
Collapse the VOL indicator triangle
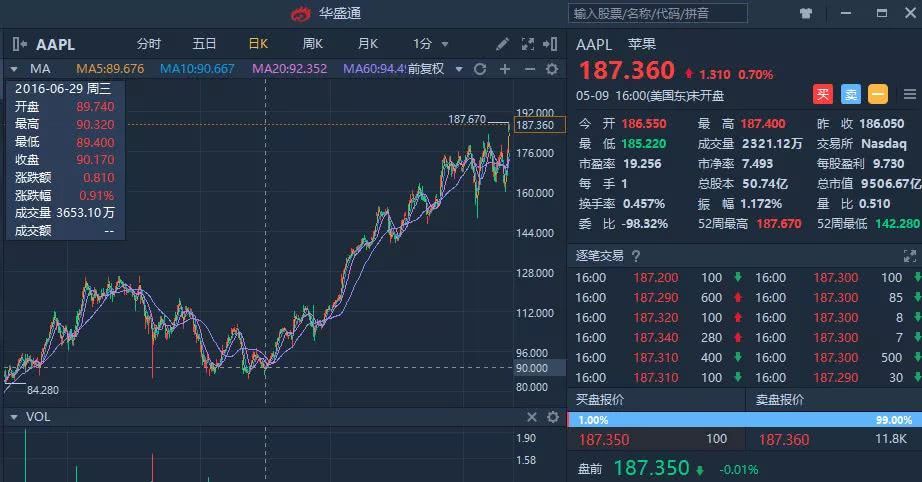pyautogui.click(x=14, y=417)
